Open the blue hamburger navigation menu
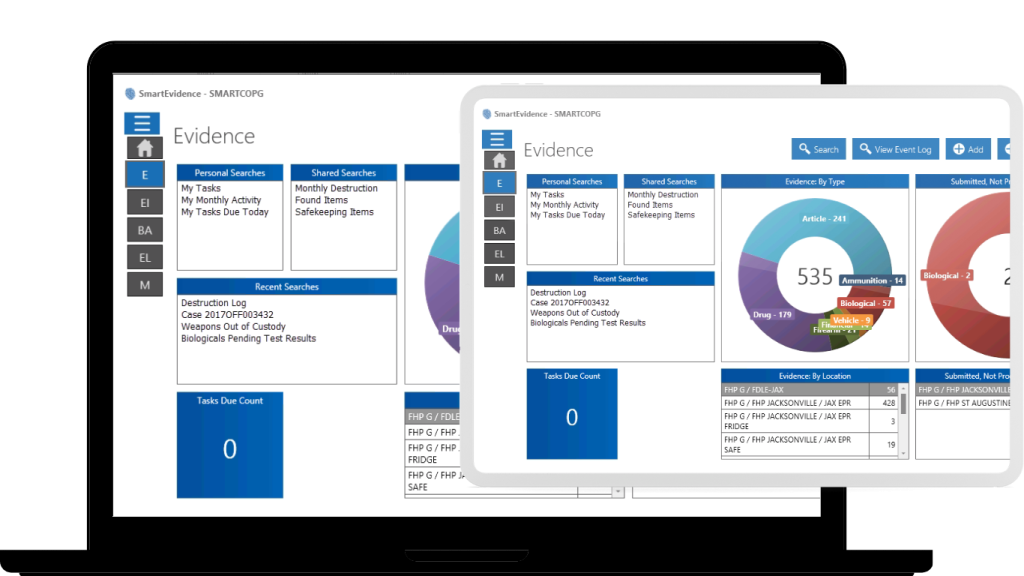 (x=499, y=139)
